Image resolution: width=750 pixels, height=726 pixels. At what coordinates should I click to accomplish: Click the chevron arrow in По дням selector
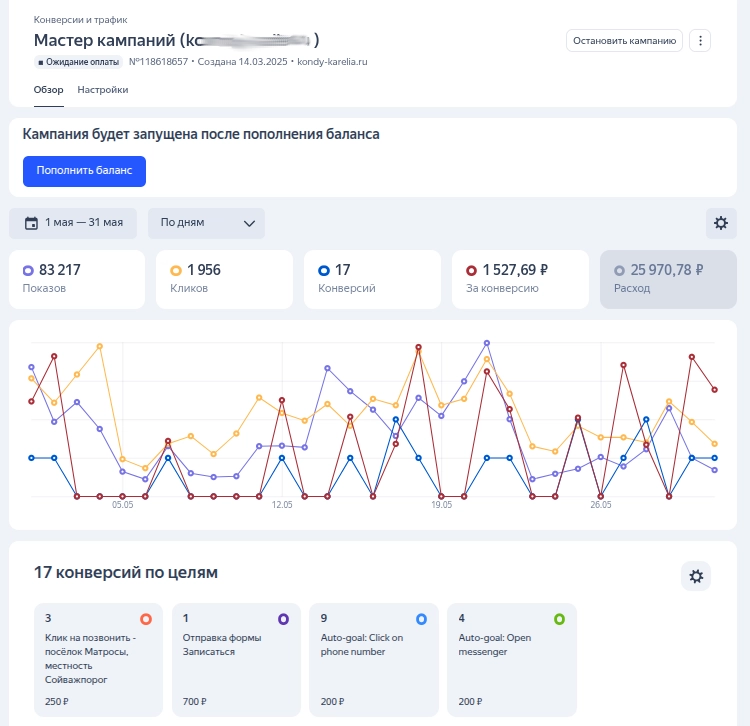pos(250,223)
